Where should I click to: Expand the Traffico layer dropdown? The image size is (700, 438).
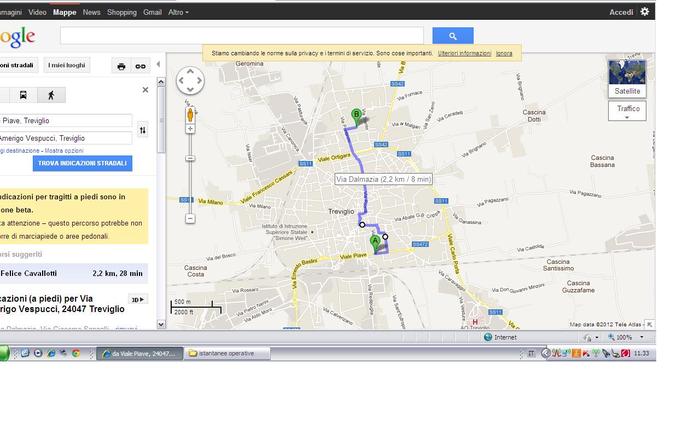pyautogui.click(x=627, y=111)
